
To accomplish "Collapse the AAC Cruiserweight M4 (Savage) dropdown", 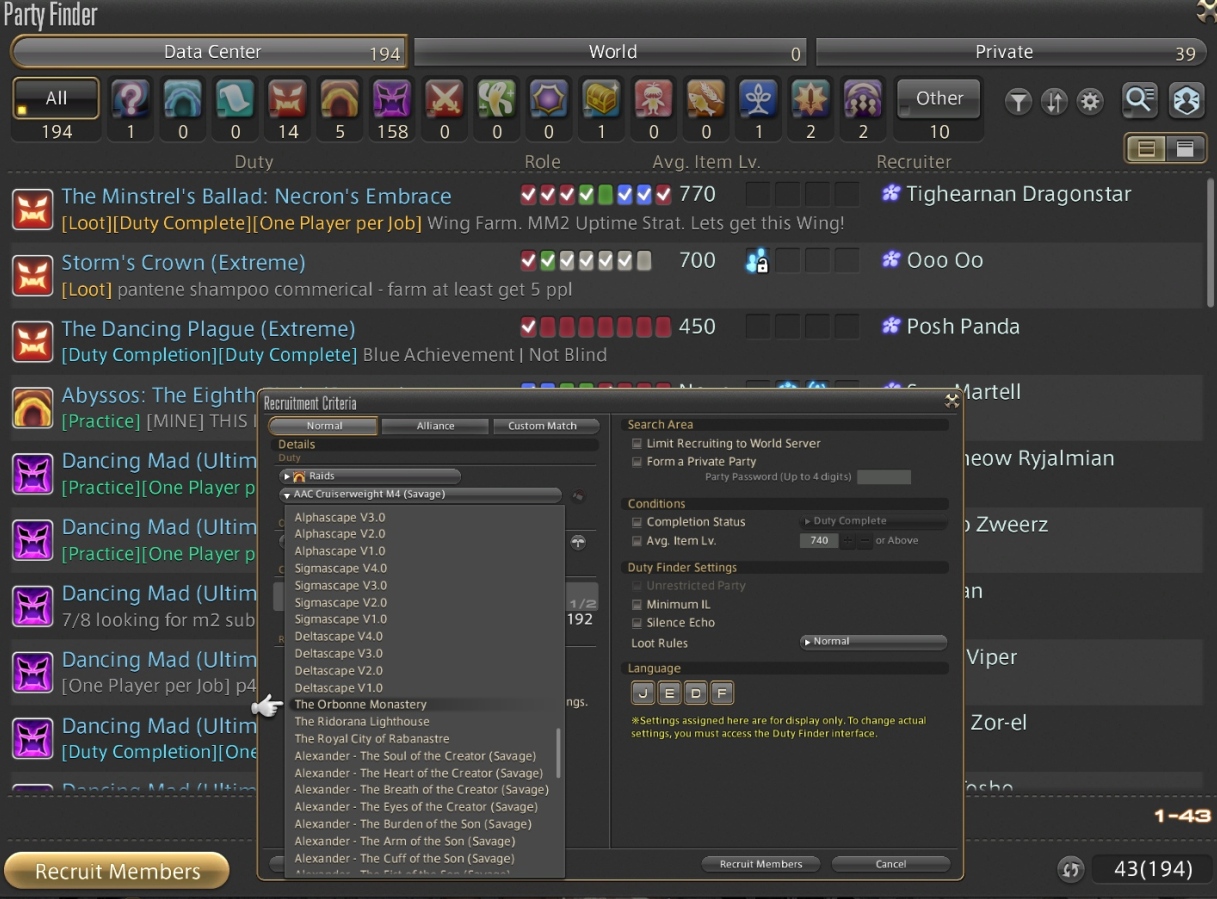I will click(x=421, y=494).
